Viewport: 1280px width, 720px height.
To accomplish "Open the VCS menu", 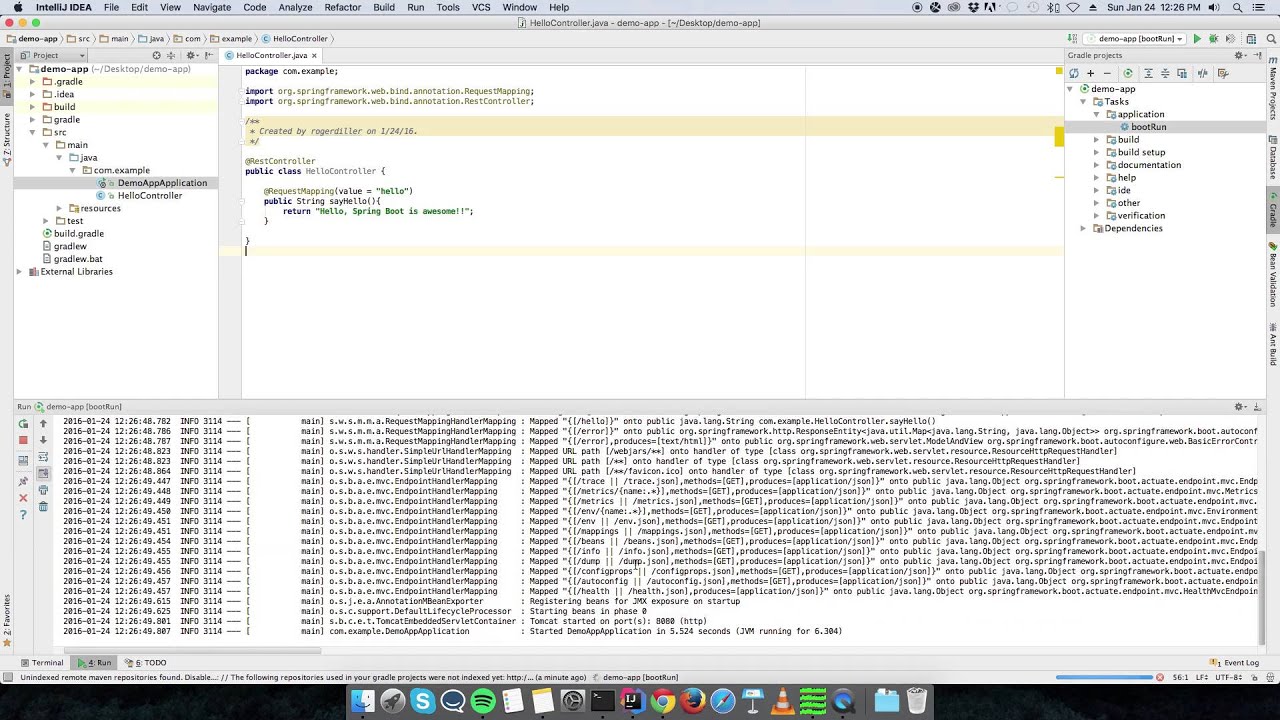I will [x=481, y=7].
